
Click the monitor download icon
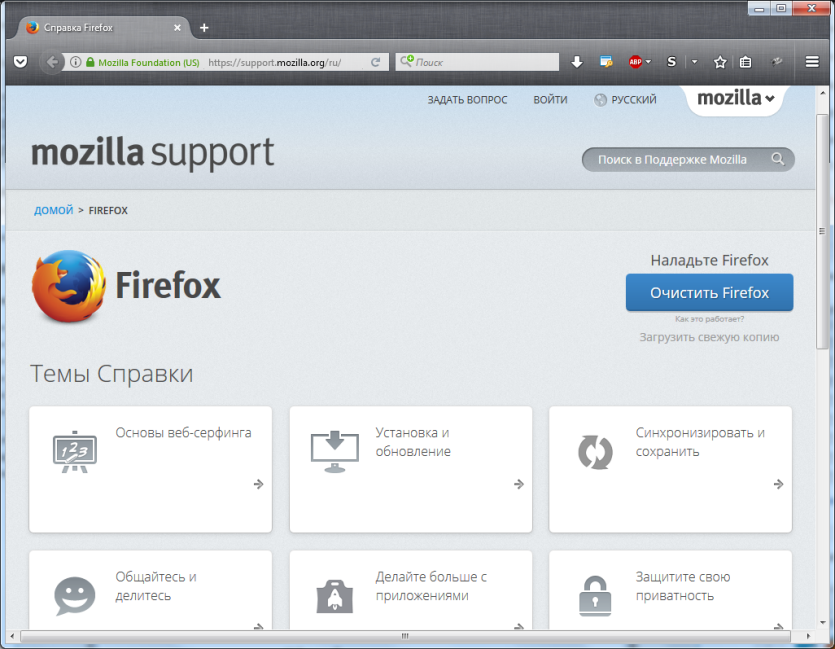point(334,451)
